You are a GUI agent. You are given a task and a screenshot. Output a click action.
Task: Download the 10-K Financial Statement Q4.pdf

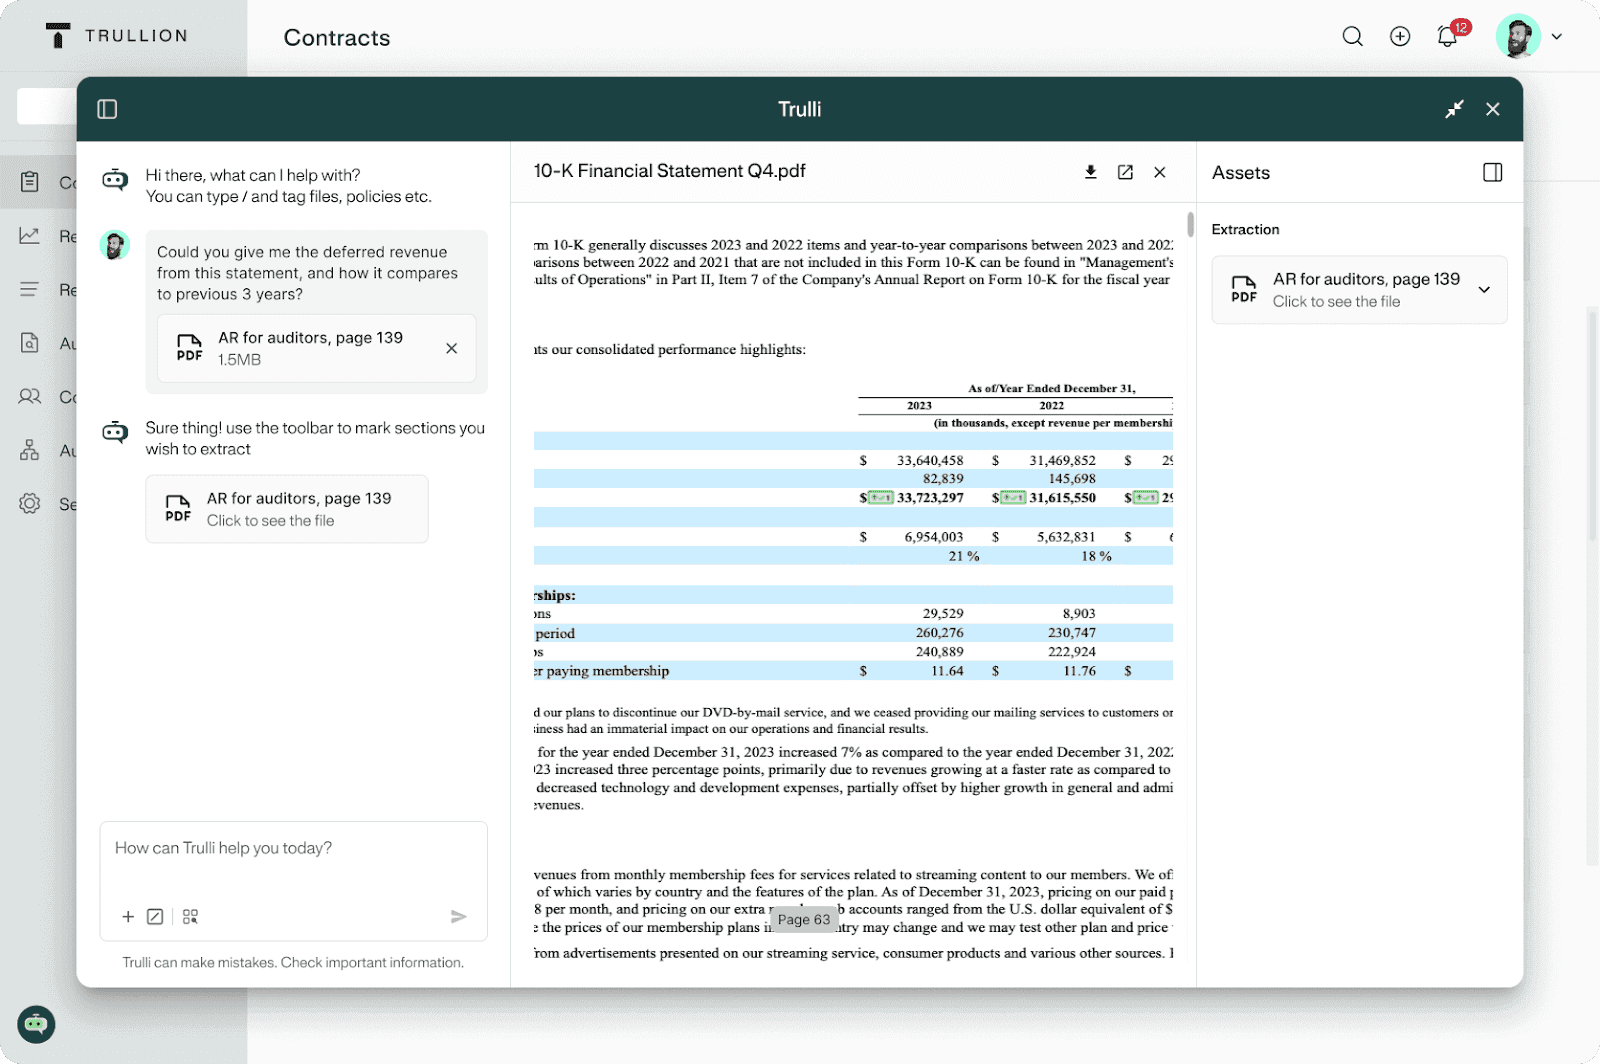click(x=1090, y=172)
